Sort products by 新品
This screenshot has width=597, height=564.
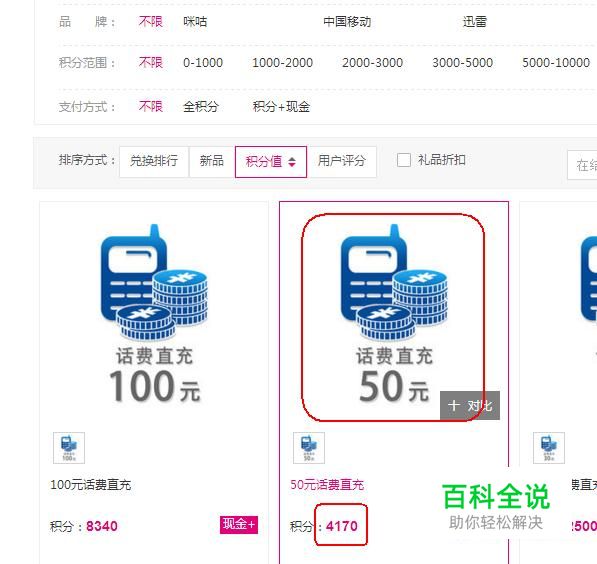212,162
